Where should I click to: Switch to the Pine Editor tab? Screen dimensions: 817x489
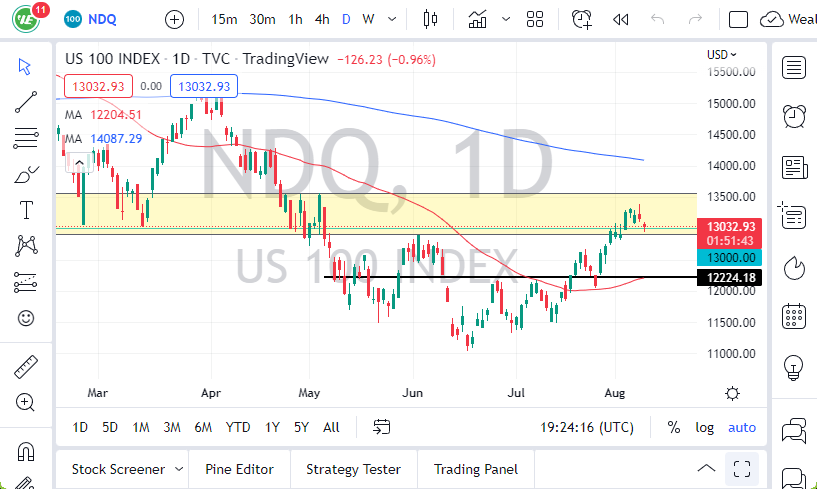point(239,469)
